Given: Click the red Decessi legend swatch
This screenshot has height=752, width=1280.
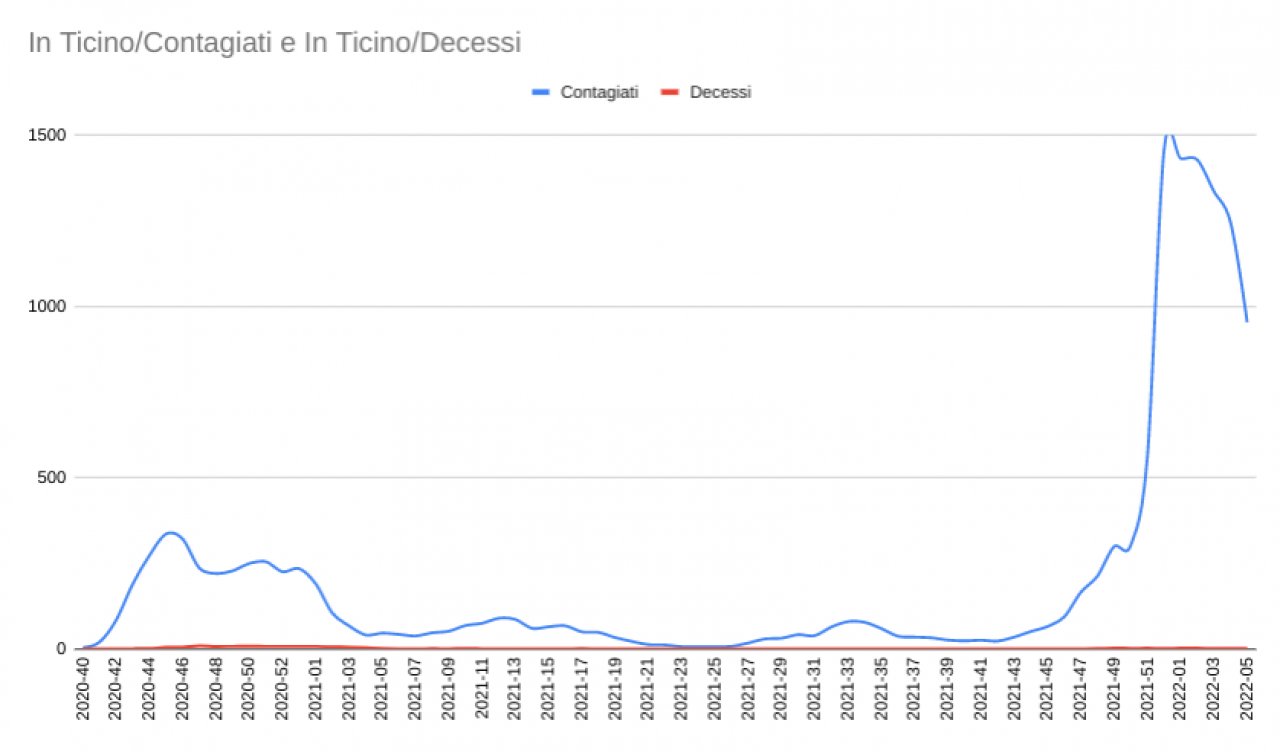Looking at the screenshot, I should [x=670, y=92].
